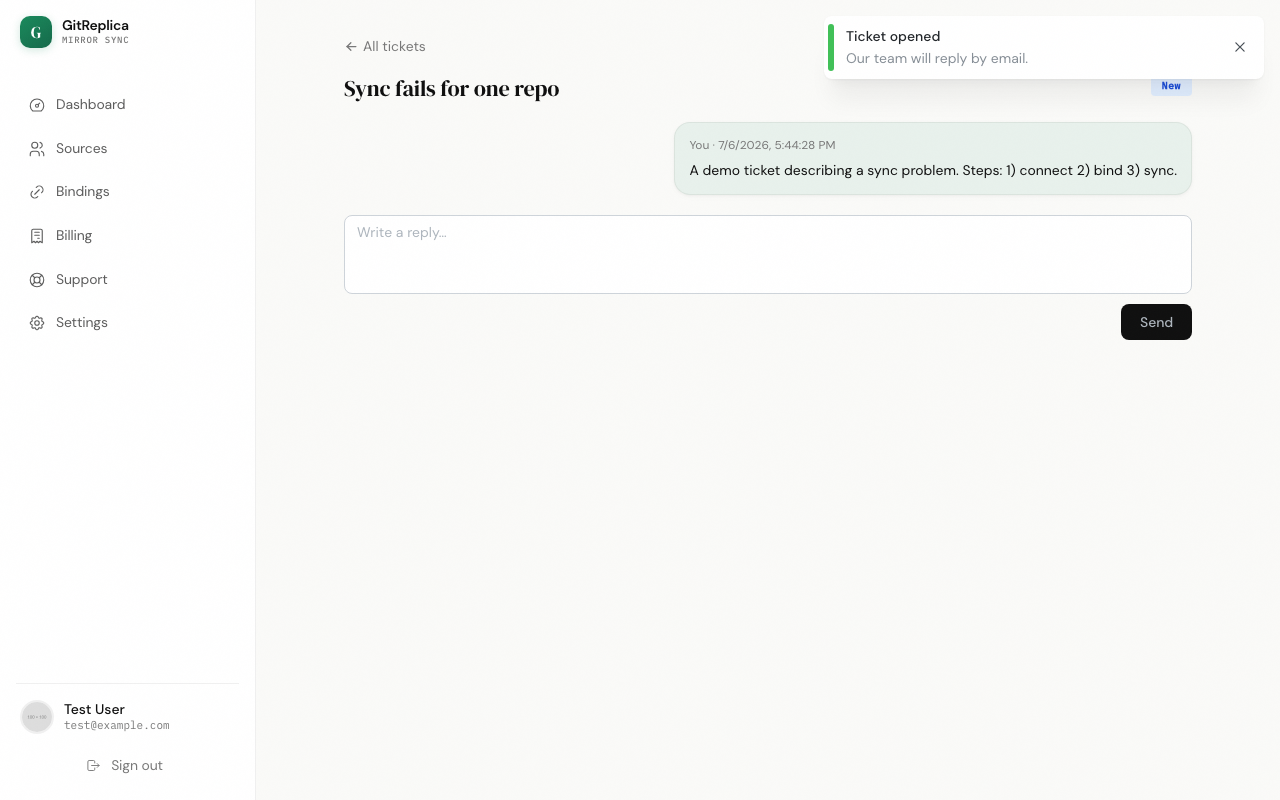This screenshot has height=800, width=1280.
Task: Open Dashboard via its compass icon
Action: click(x=37, y=105)
